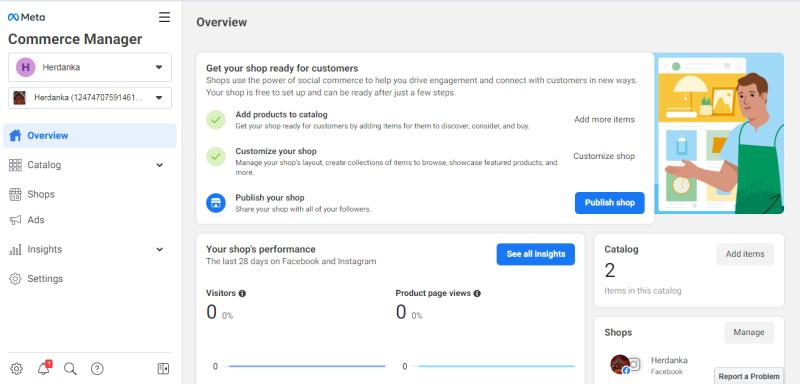Open notifications bell with red badge
Screen dimensions: 800x384
coord(44,368)
